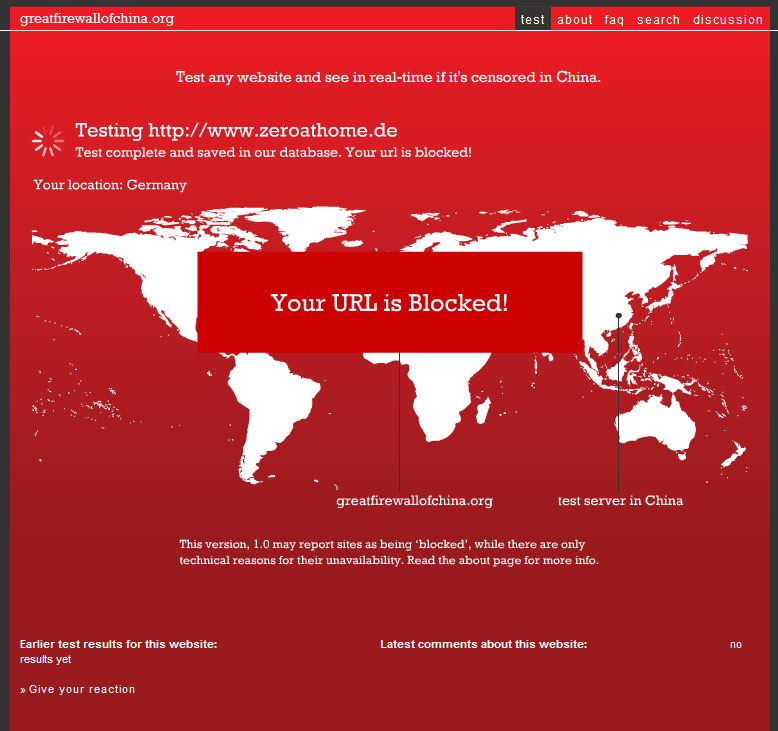Click the arrow bullet before Give your reaction
The image size is (778, 731).
(x=22, y=690)
